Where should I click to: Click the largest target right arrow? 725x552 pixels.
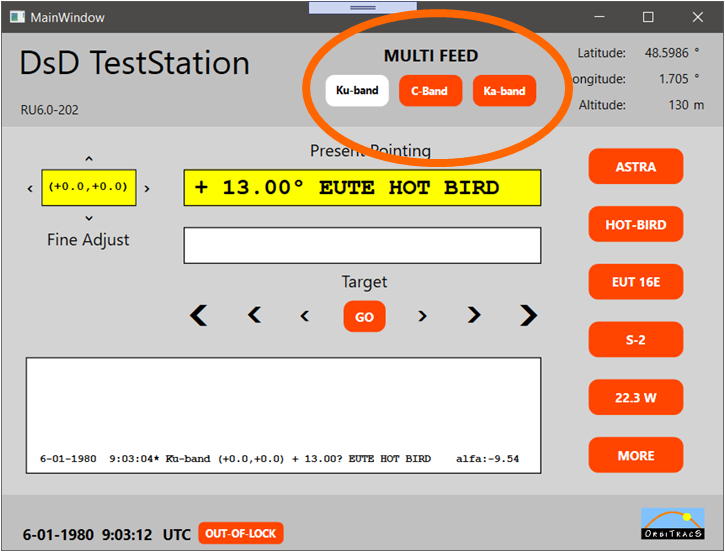coord(528,316)
